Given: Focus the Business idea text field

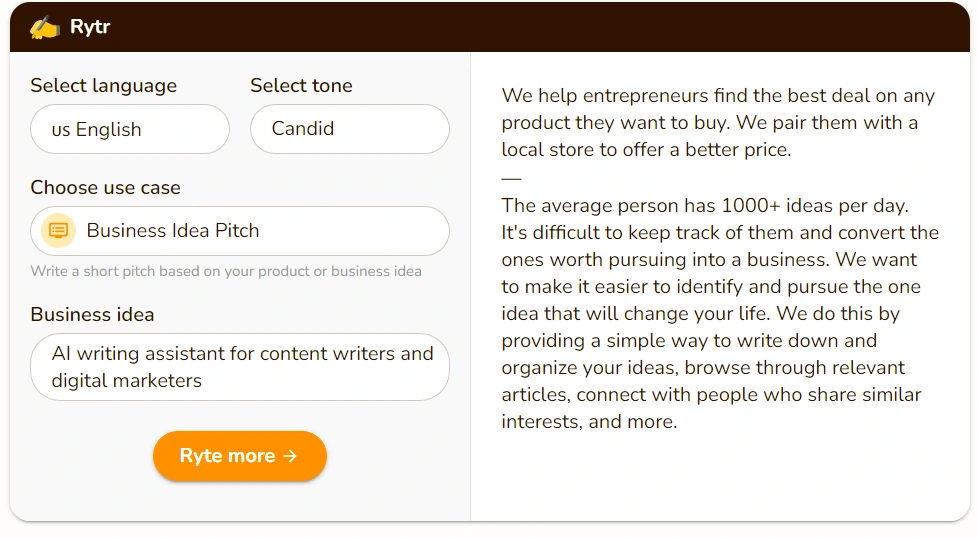Looking at the screenshot, I should coord(240,367).
